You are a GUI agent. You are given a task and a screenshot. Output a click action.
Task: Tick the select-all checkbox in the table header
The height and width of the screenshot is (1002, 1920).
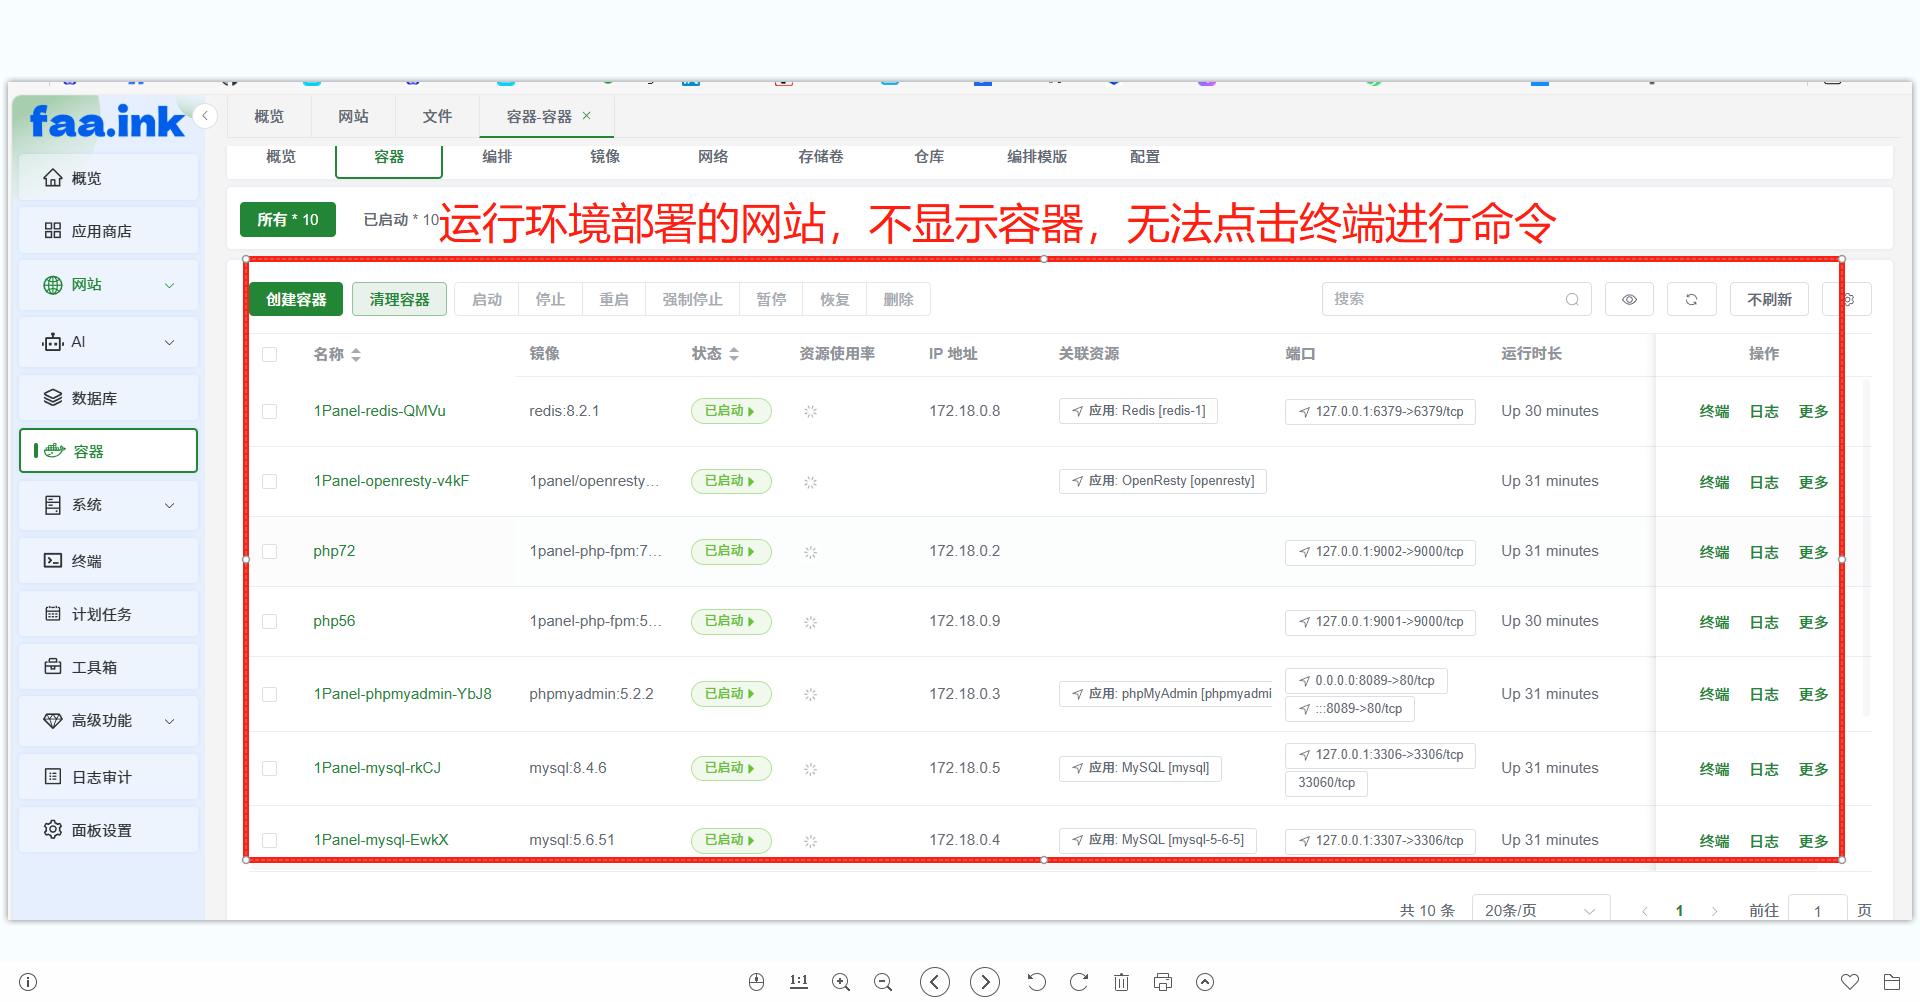coord(270,354)
